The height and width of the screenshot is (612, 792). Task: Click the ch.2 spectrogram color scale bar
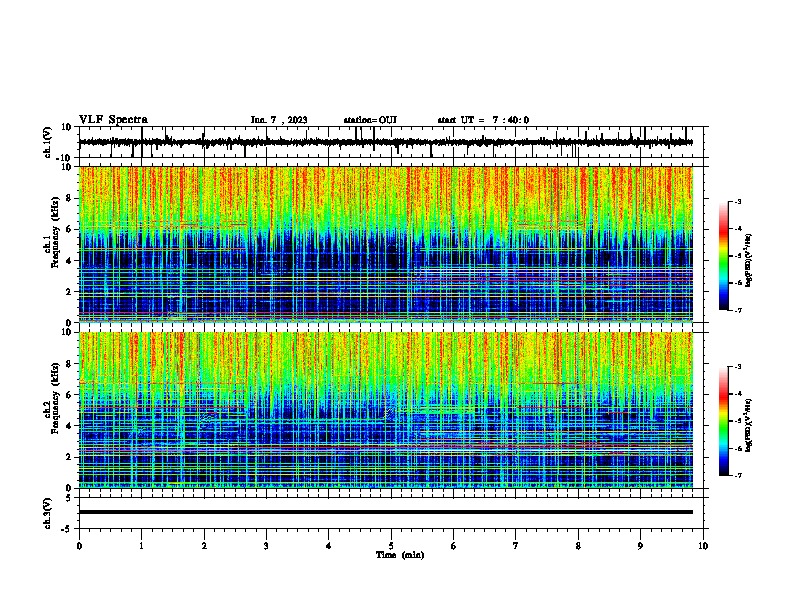724,421
